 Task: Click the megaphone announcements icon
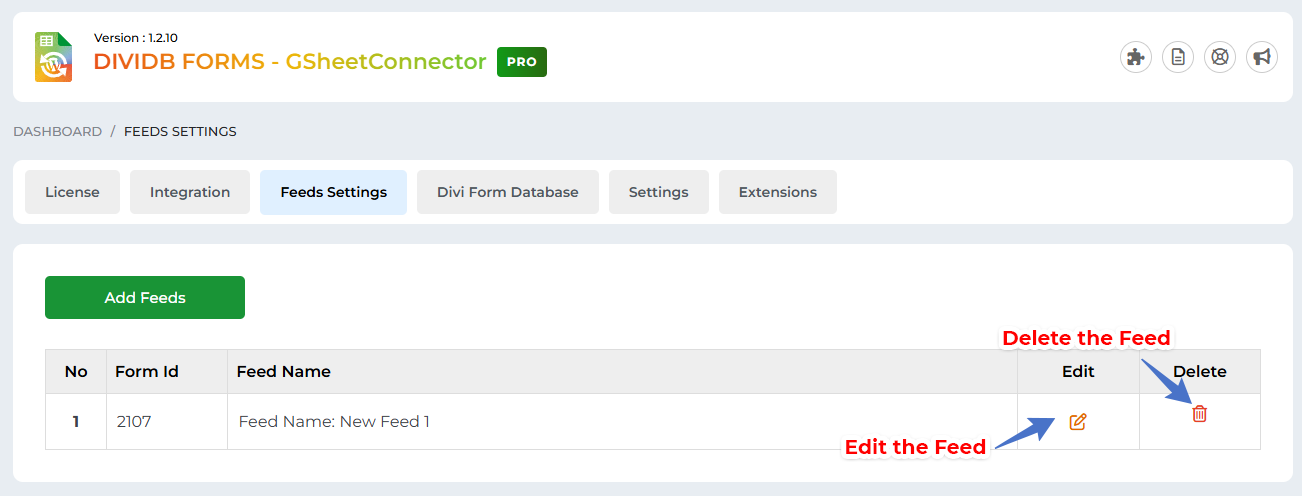point(1262,57)
